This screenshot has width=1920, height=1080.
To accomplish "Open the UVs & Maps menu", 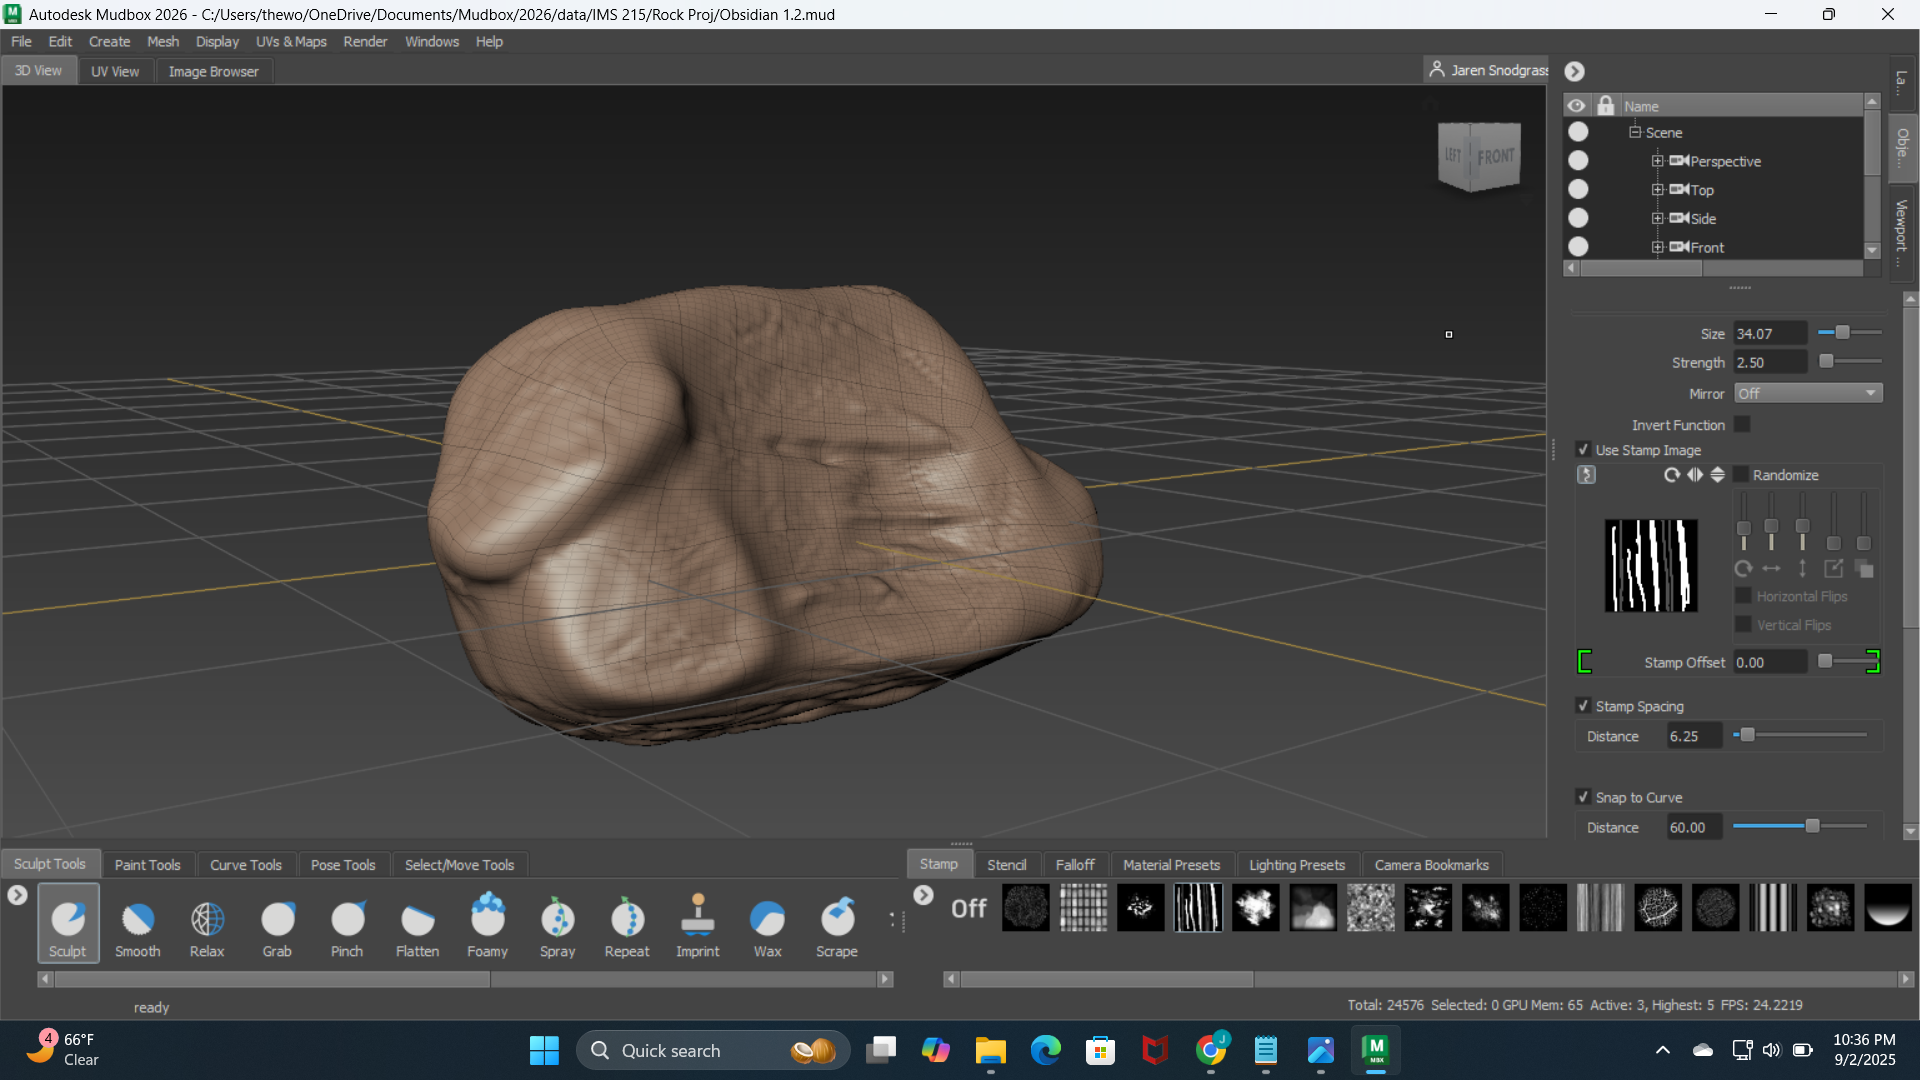I will pos(291,42).
